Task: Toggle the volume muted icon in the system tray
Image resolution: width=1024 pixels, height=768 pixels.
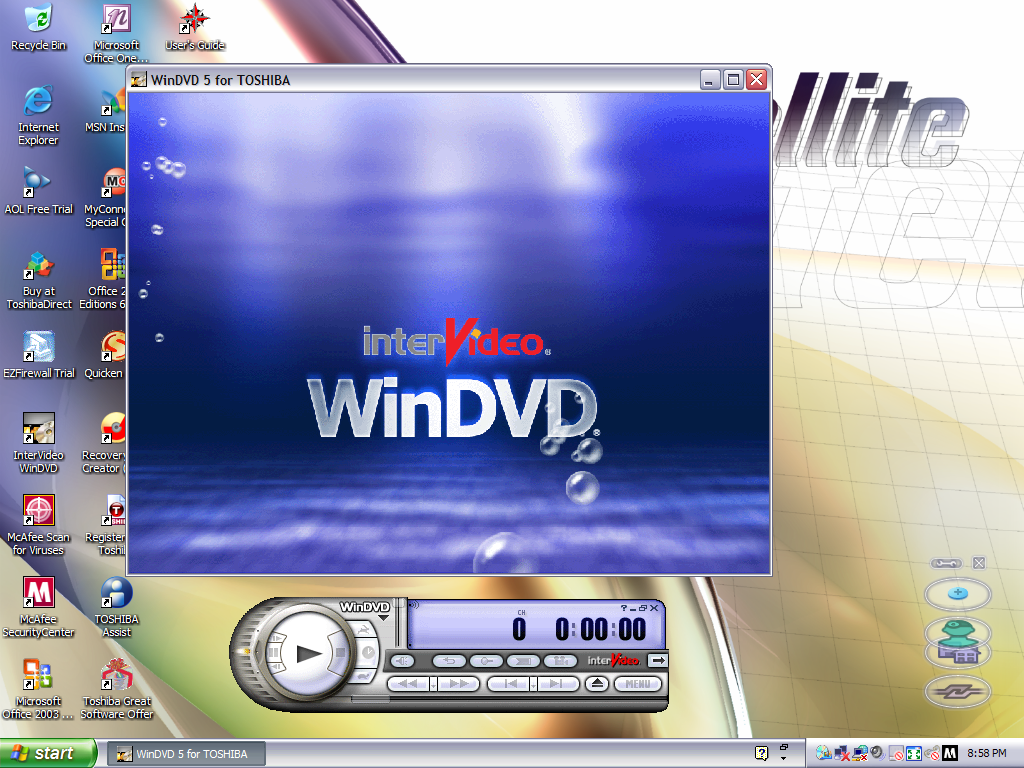Action: [x=874, y=753]
